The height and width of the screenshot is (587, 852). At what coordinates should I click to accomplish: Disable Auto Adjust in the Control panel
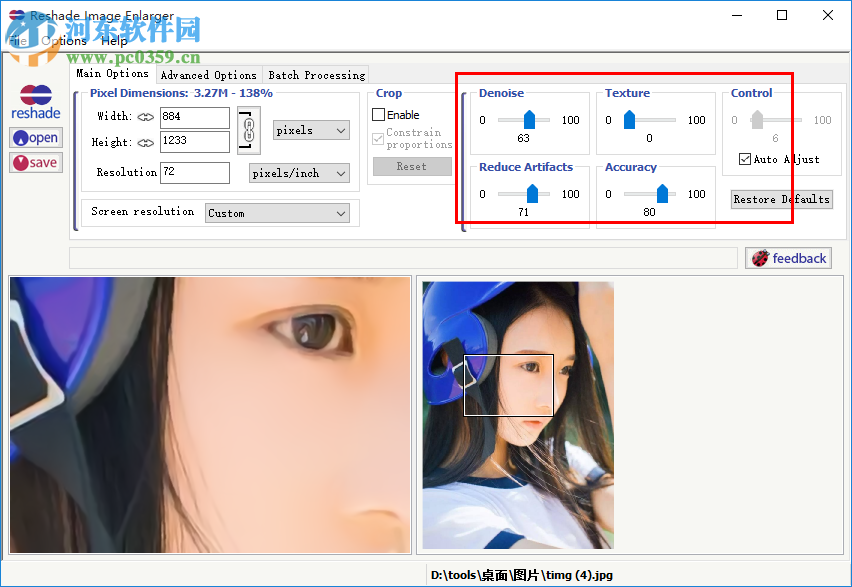coord(744,157)
